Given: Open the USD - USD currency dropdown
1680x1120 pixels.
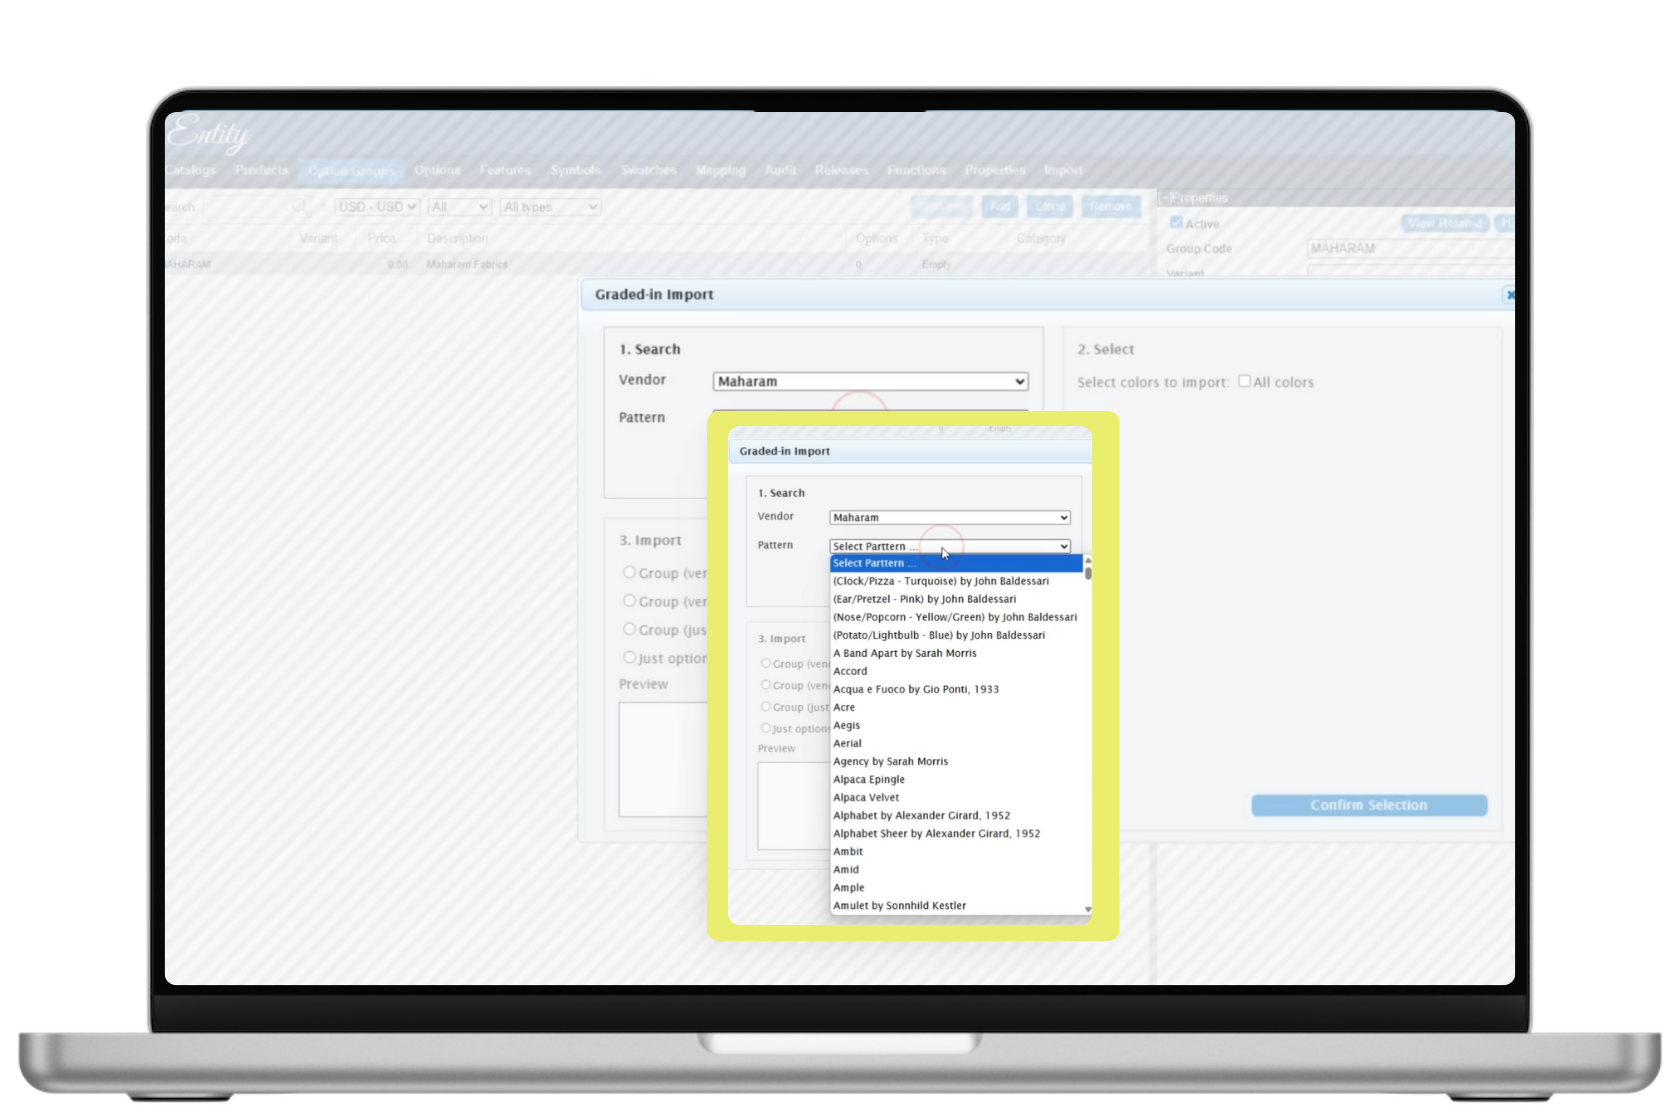Looking at the screenshot, I should coord(377,207).
